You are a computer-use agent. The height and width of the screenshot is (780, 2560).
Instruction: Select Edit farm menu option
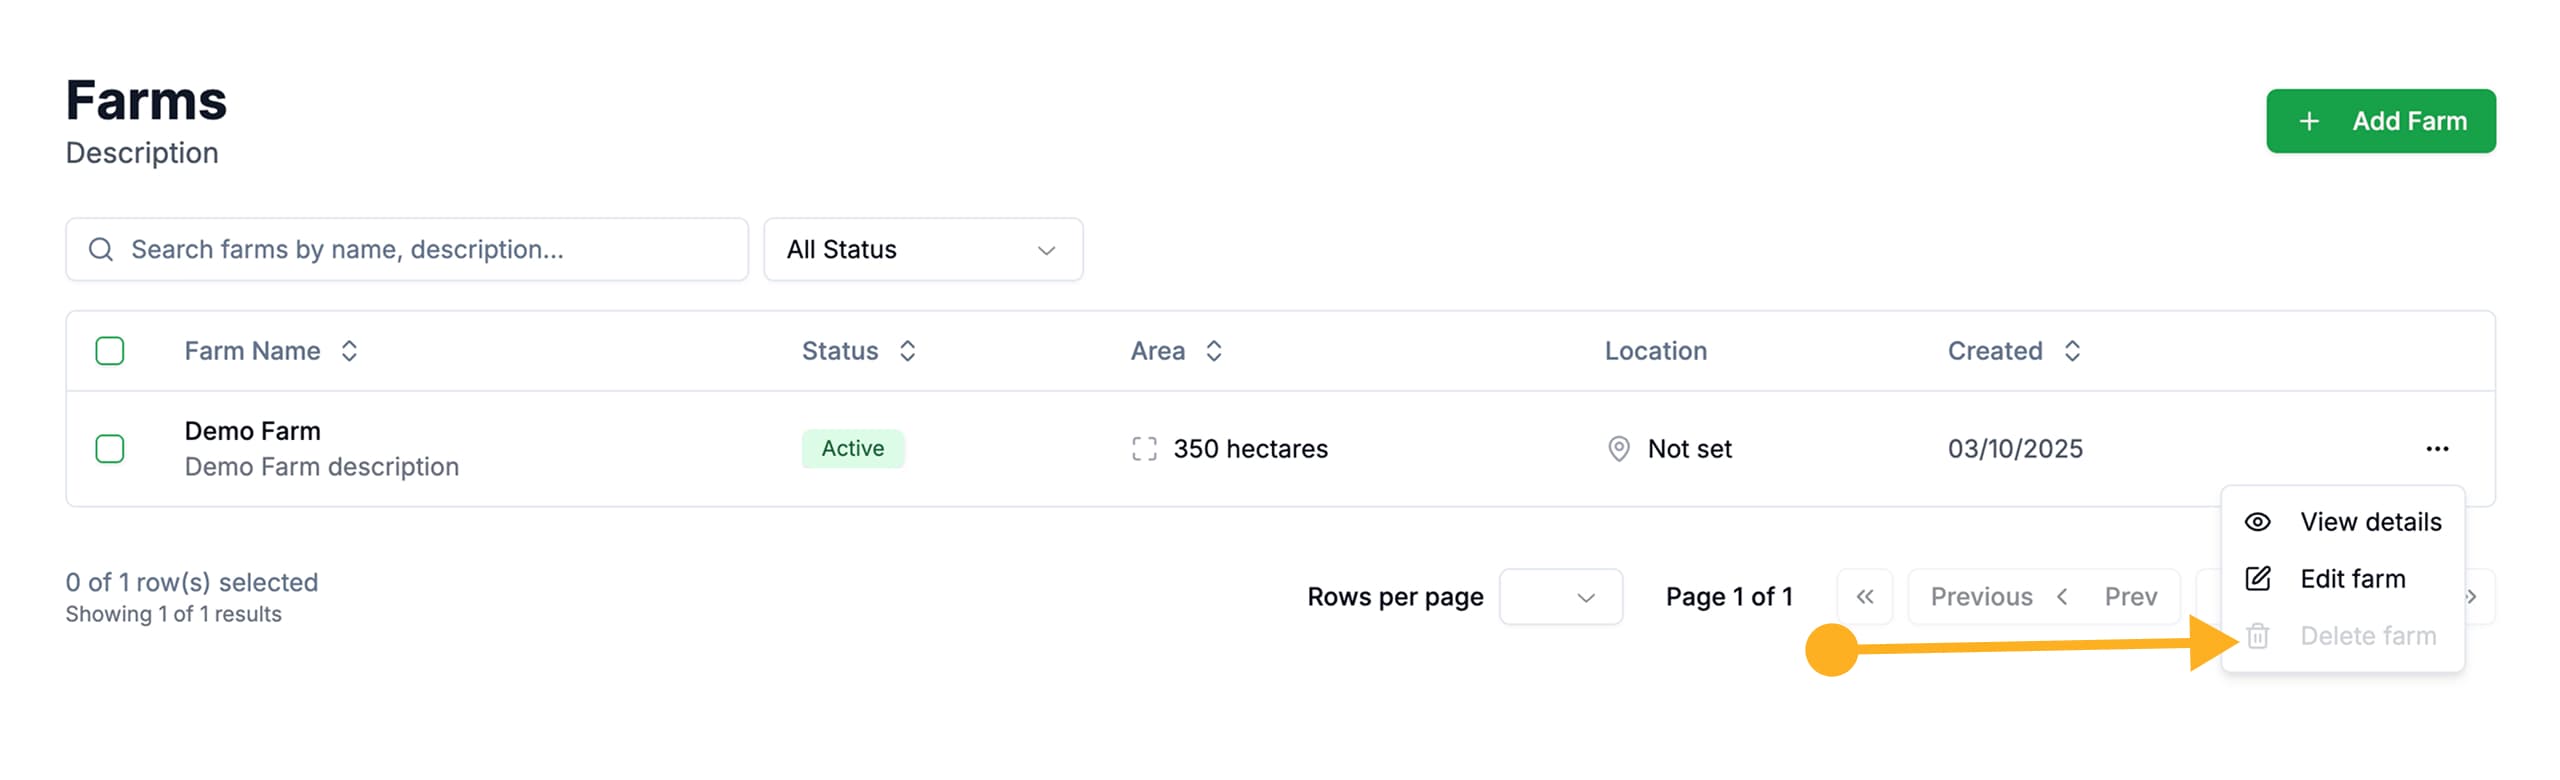coord(2351,579)
